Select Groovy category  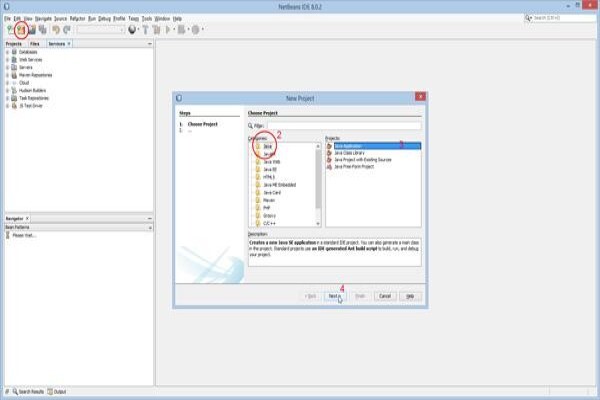pos(269,216)
